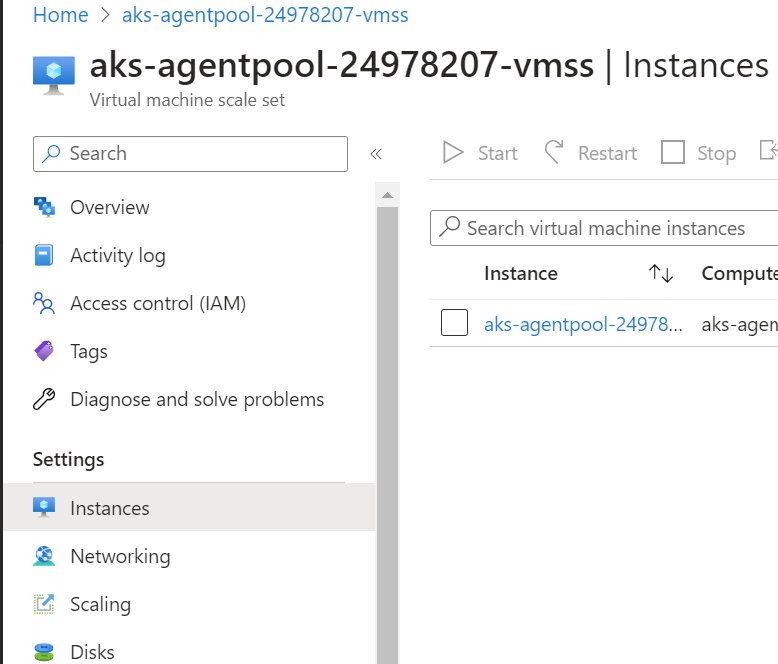The height and width of the screenshot is (664, 778).
Task: Click the Virtual machine scale set subtitle
Action: pyautogui.click(x=187, y=100)
